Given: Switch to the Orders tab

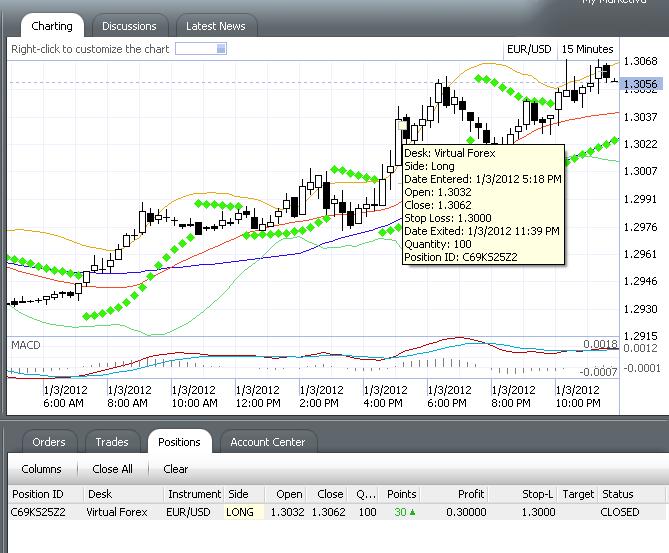Looking at the screenshot, I should coord(49,442).
